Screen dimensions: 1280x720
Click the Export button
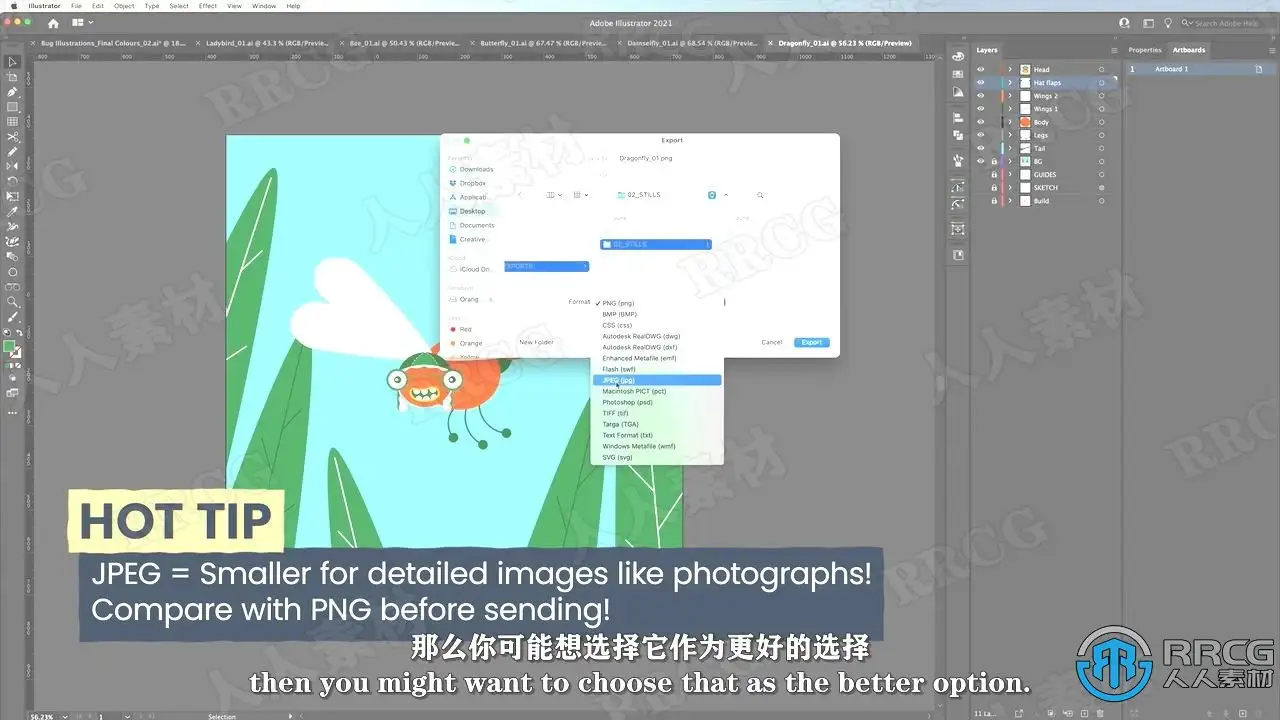[811, 342]
